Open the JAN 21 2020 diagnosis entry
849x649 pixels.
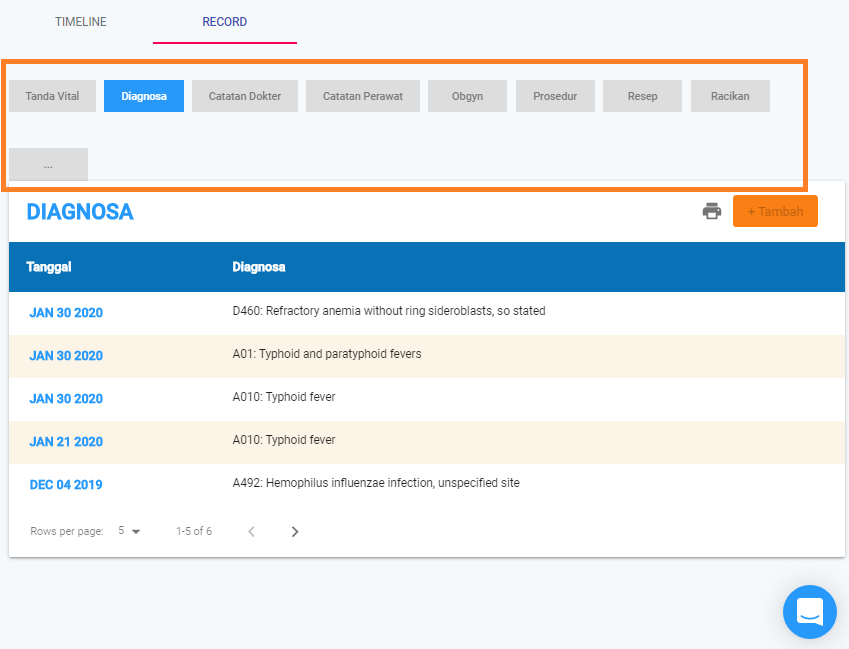(x=66, y=442)
